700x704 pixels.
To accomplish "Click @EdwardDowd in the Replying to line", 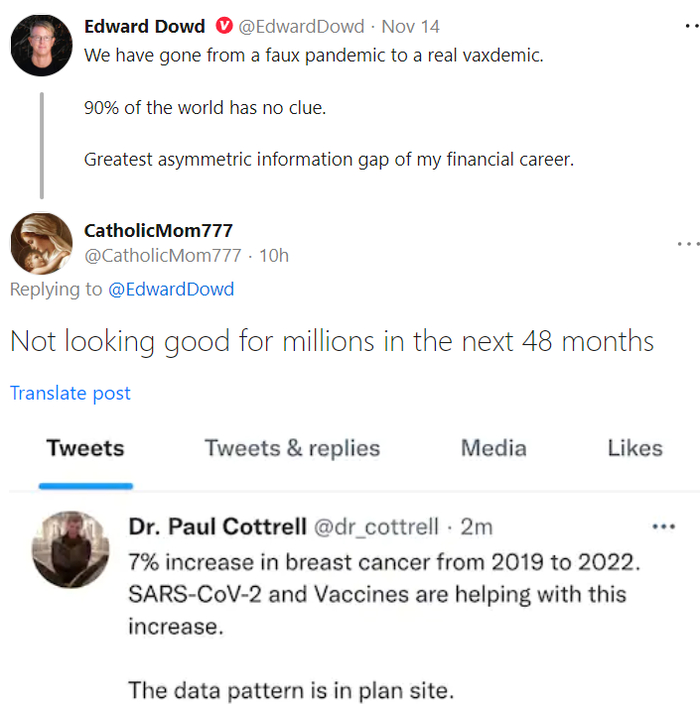I will tap(171, 289).
